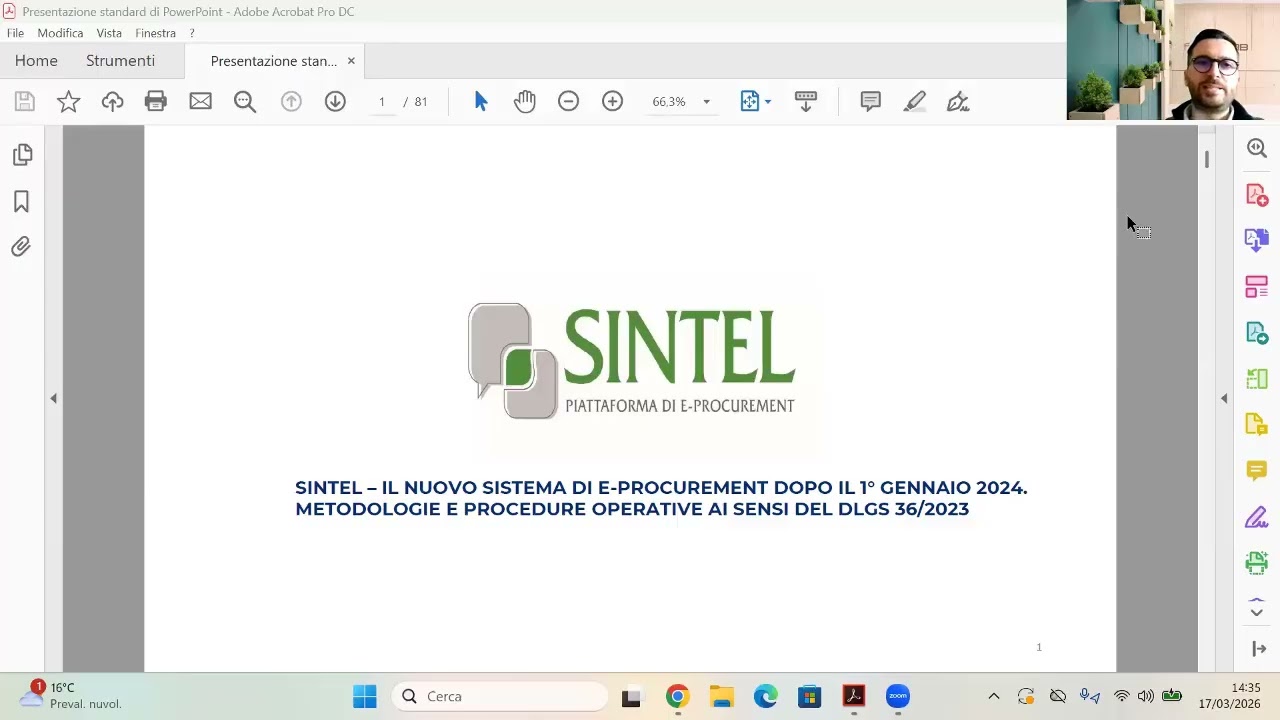
Task: Open File Explorer from the taskbar
Action: pyautogui.click(x=721, y=696)
